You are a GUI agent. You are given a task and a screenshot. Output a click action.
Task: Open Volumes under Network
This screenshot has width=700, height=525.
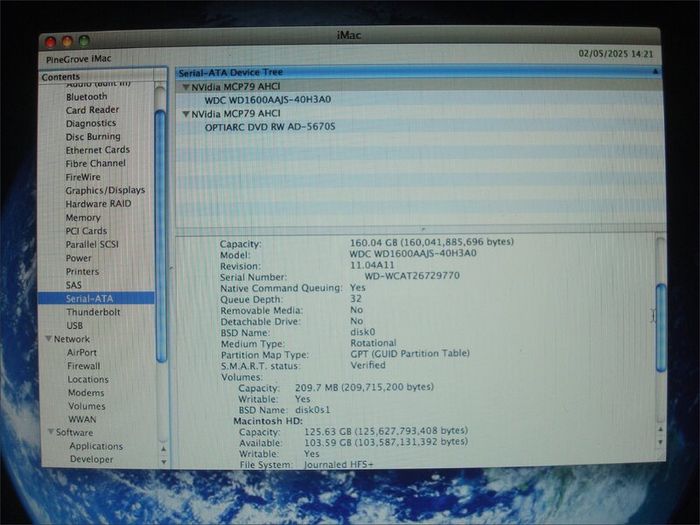(x=87, y=406)
